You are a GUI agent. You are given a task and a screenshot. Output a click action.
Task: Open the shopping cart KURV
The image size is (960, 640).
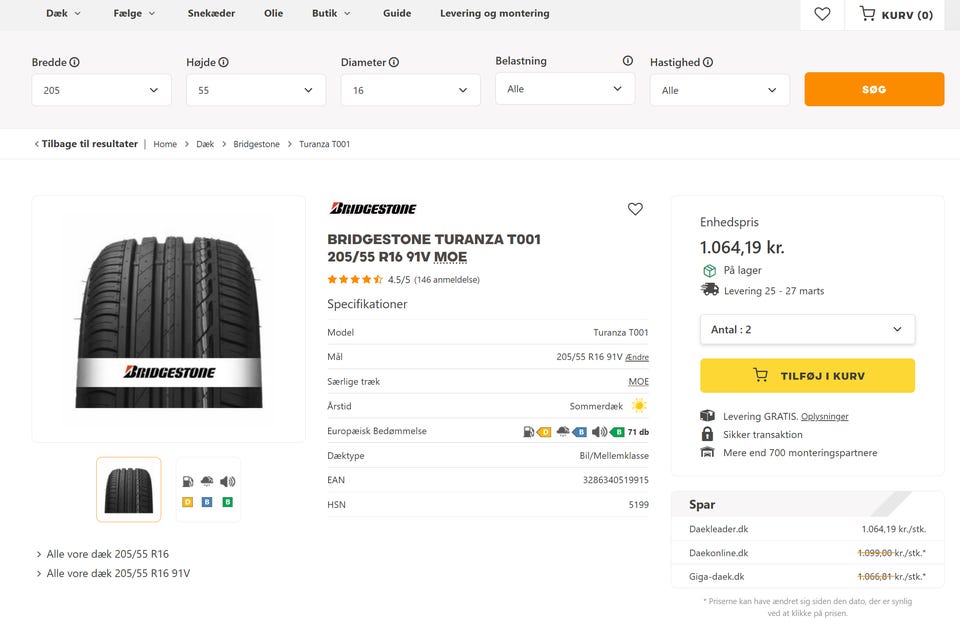point(896,14)
